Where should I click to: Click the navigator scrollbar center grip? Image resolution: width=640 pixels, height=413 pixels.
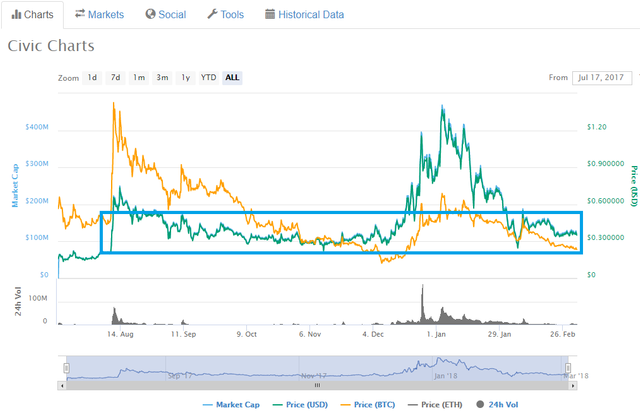pos(317,385)
